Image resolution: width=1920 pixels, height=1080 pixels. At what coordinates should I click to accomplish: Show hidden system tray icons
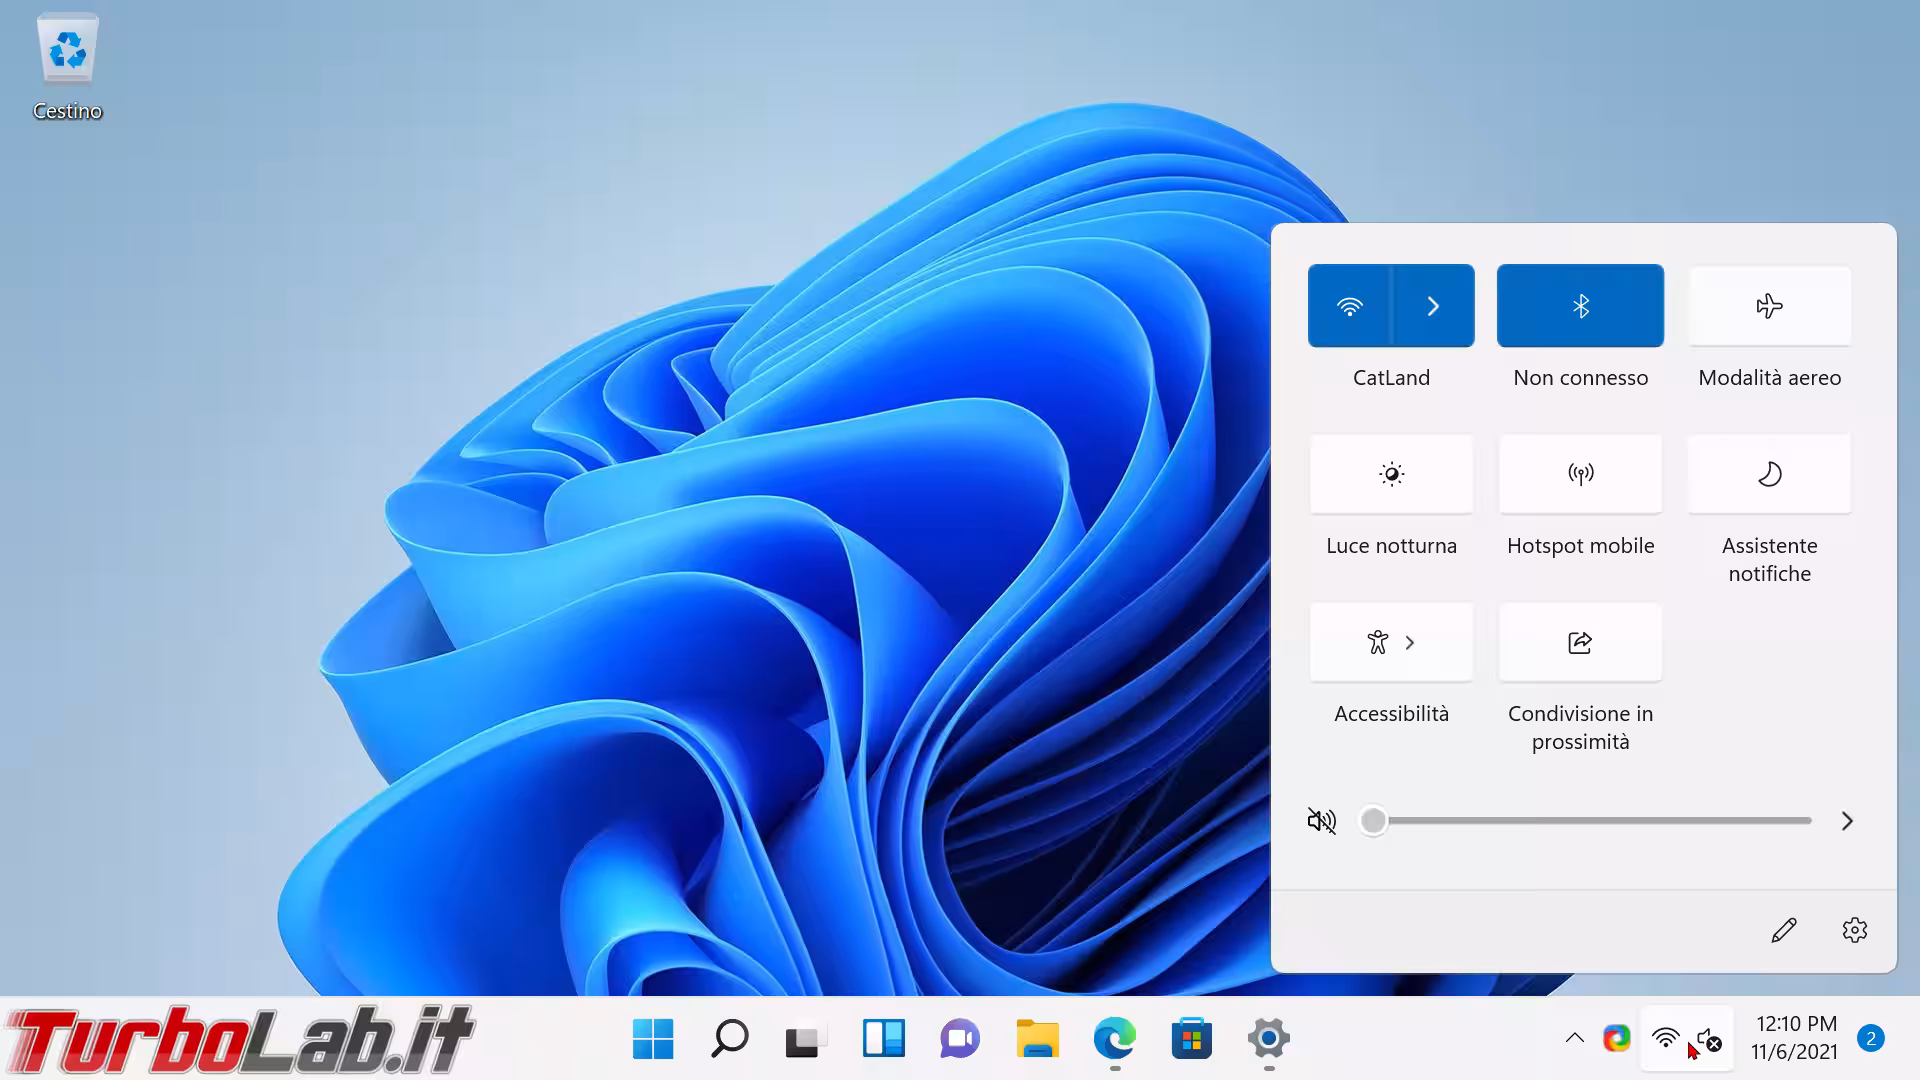point(1574,1038)
